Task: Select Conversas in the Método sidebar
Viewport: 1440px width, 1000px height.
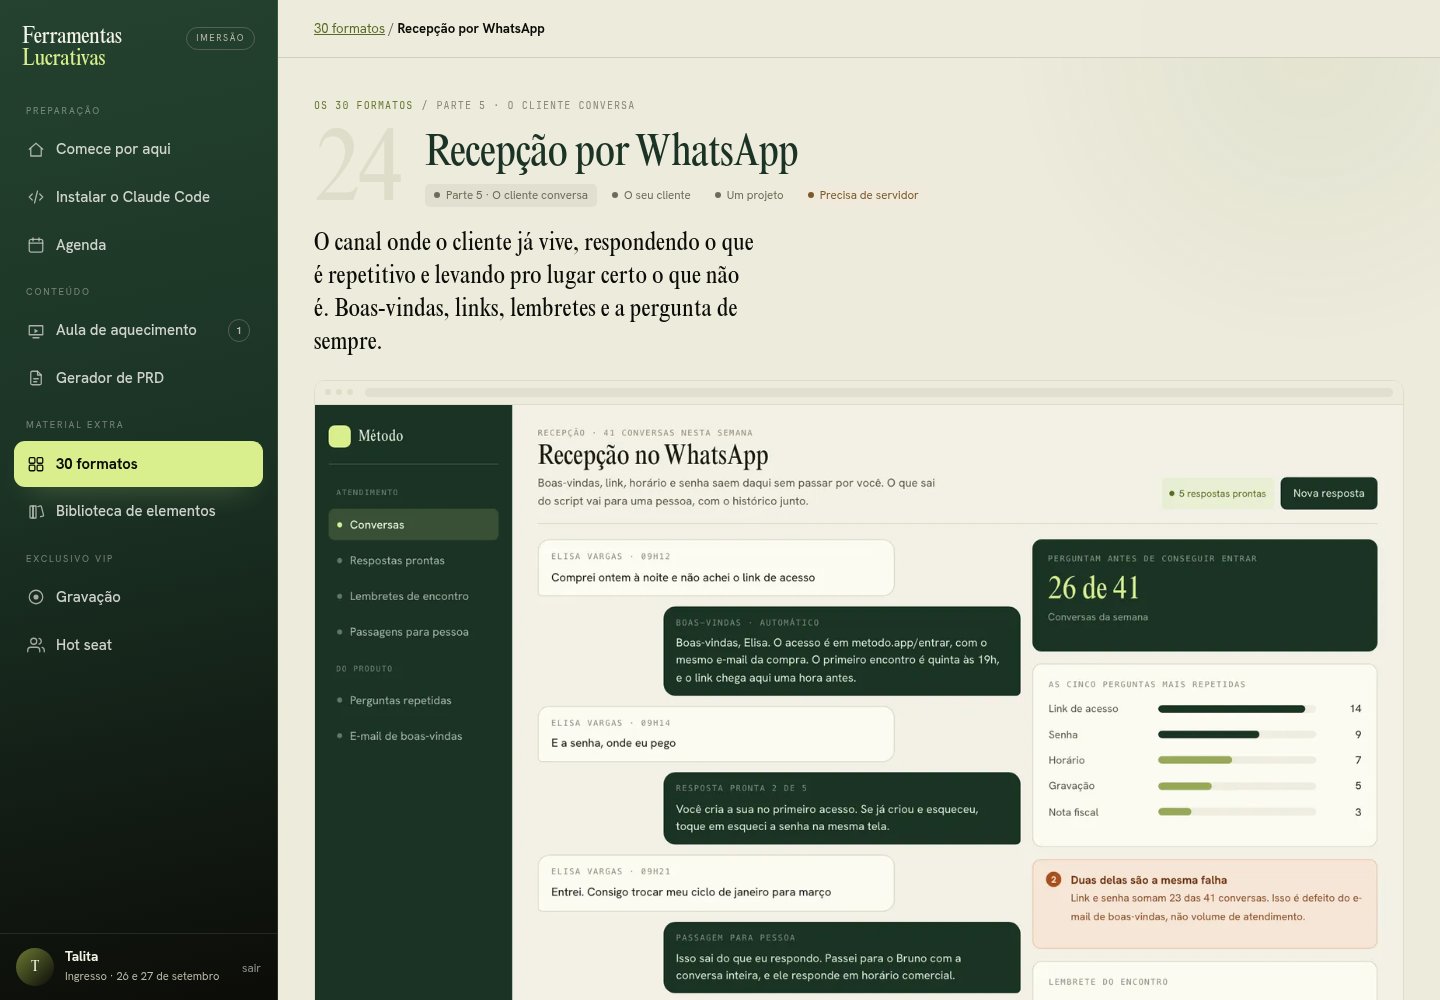Action: (x=413, y=524)
